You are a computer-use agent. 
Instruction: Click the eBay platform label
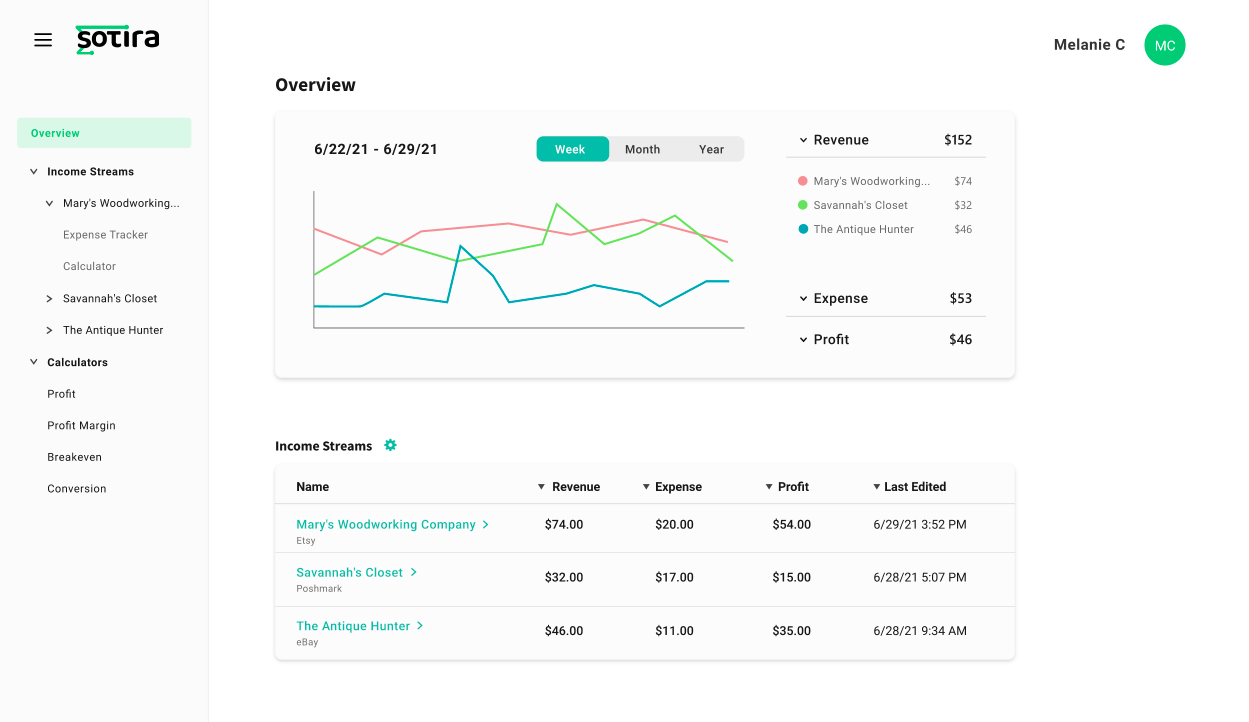pyautogui.click(x=307, y=643)
